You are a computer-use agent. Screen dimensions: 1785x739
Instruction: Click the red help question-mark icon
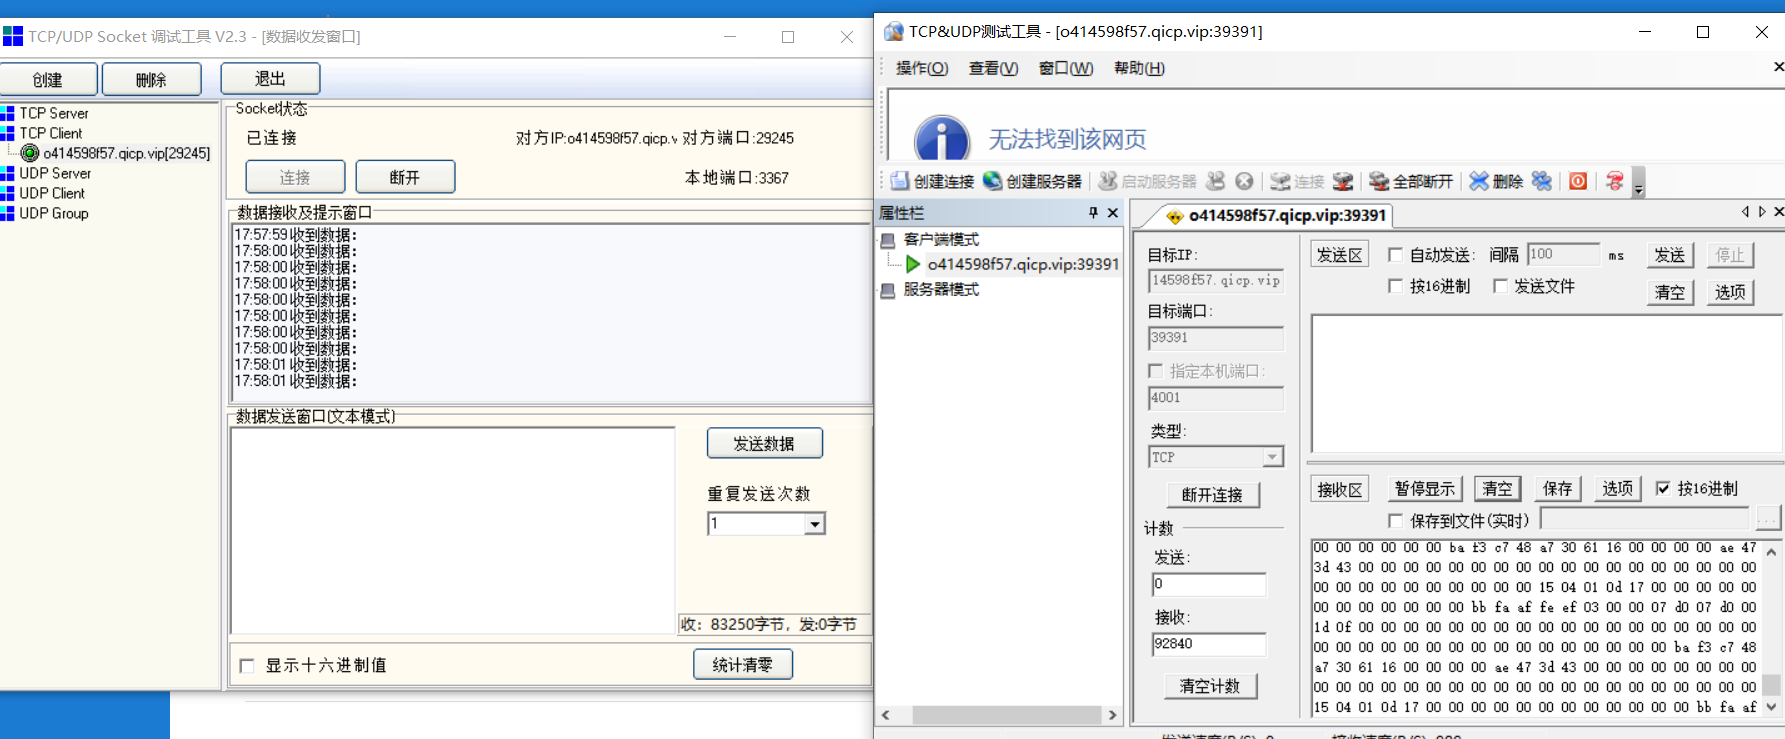(x=1614, y=181)
